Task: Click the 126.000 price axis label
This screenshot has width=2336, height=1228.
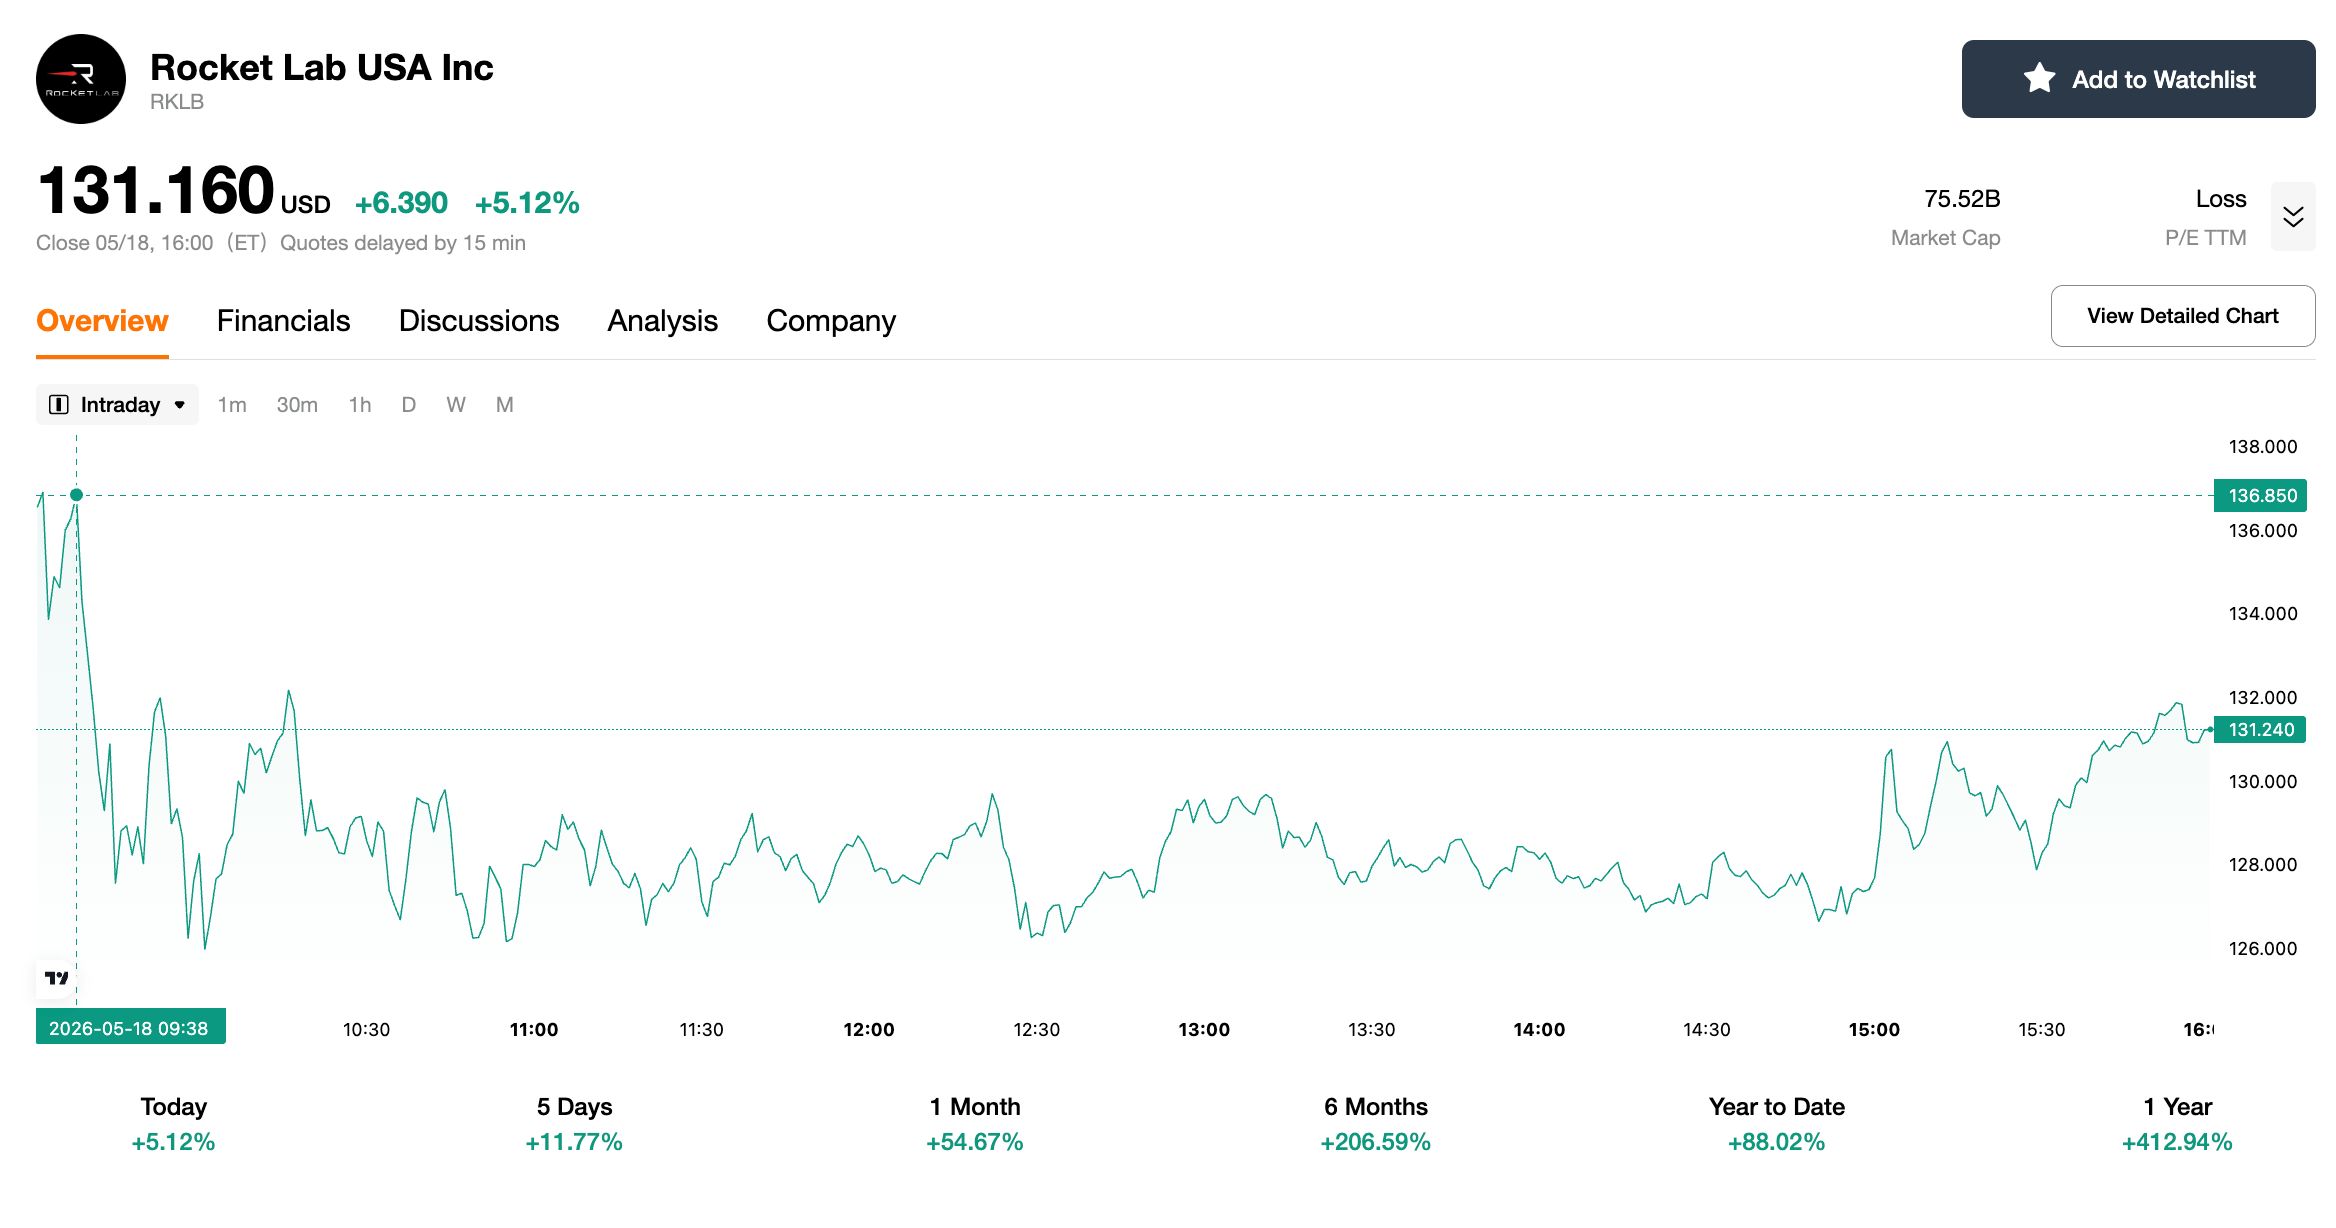Action: [x=2263, y=948]
